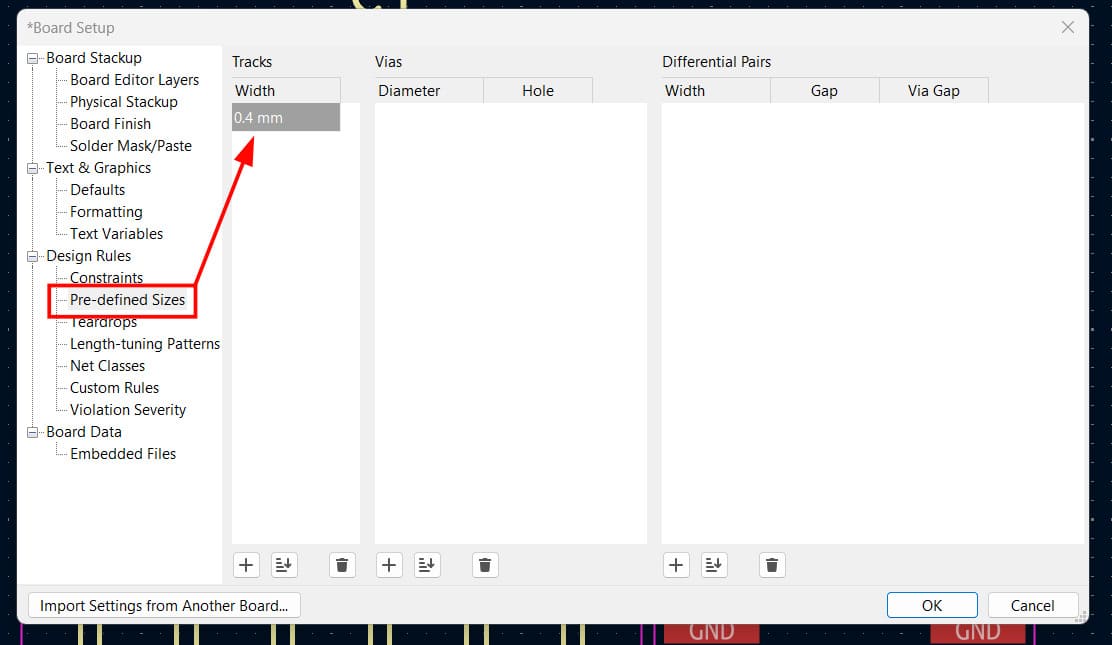Select the Board Stackup category label
This screenshot has height=645, width=1112.
coord(94,58)
